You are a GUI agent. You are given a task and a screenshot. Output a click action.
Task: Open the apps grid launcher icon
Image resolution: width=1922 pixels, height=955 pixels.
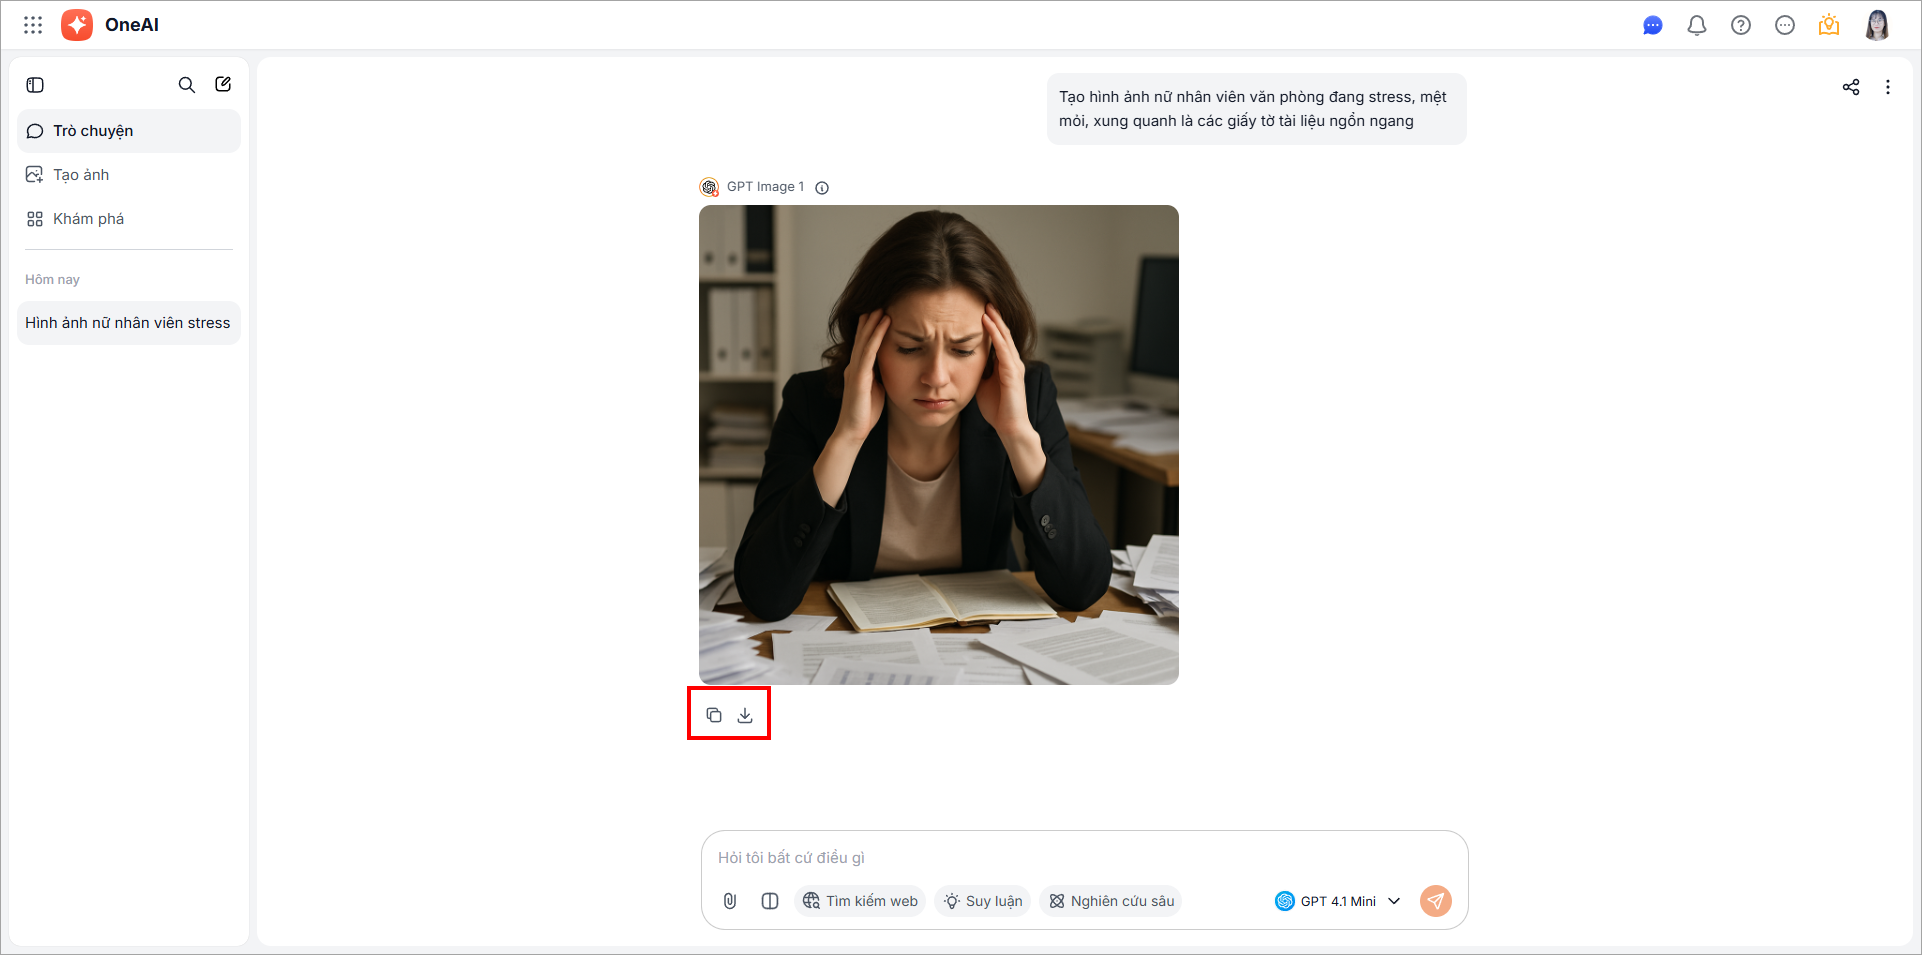pyautogui.click(x=33, y=25)
